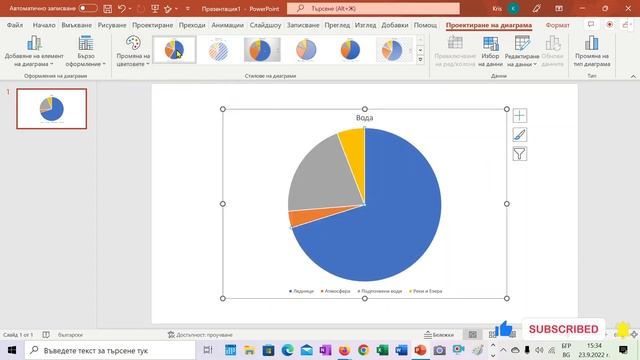
Task: Click the Windows taskbar search field
Action: 110,350
